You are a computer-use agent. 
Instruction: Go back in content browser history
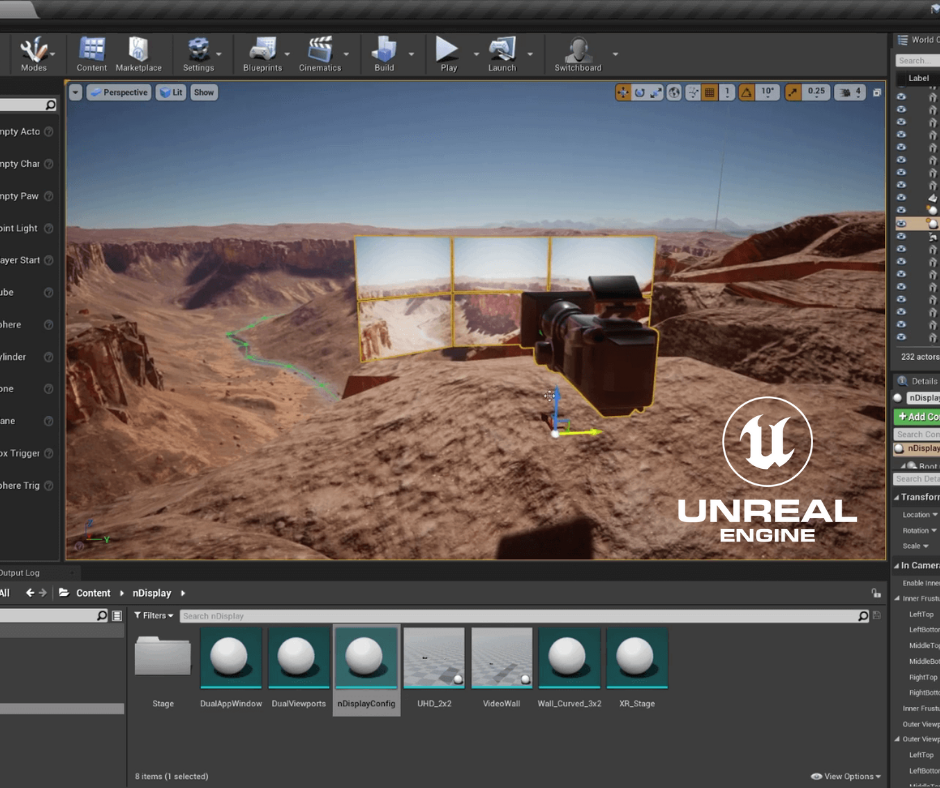click(x=29, y=592)
